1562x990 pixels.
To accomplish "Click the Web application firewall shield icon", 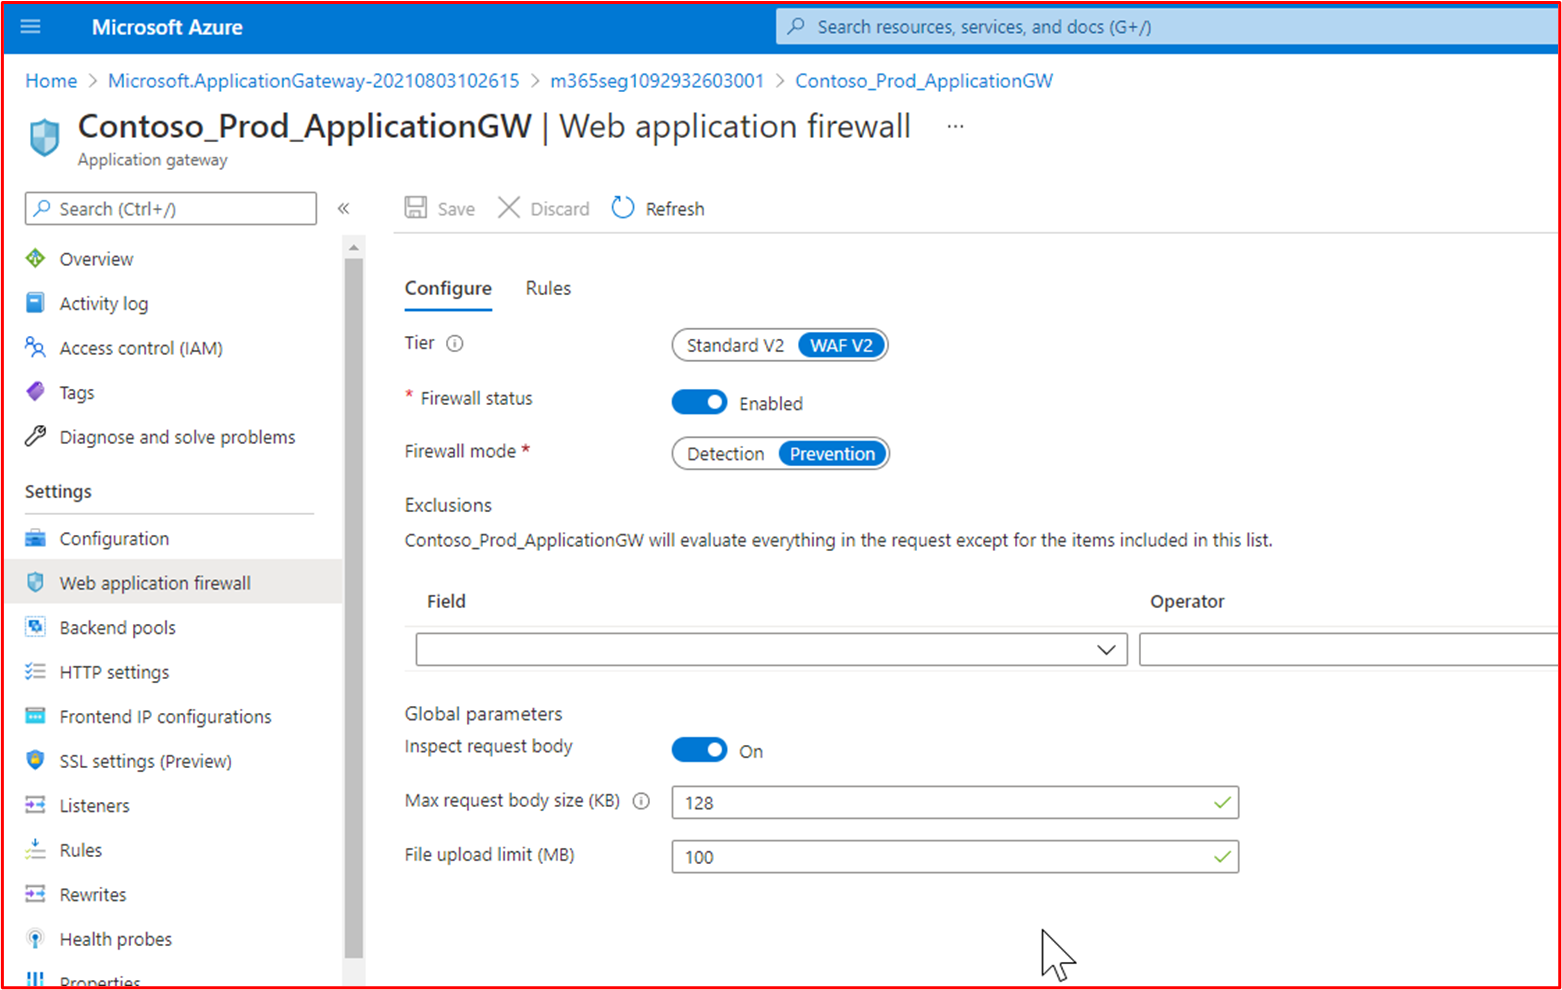I will (36, 583).
